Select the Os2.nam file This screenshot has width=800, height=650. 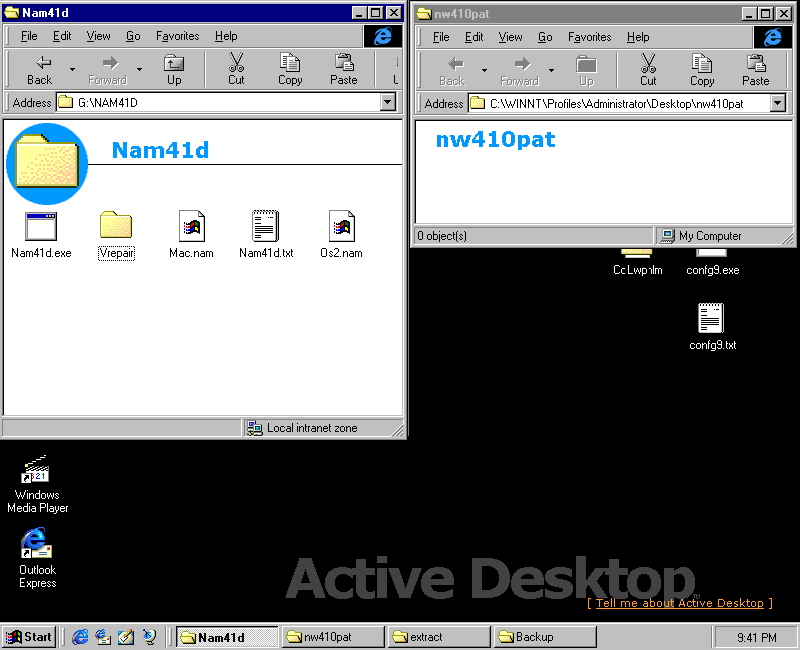[x=341, y=234]
